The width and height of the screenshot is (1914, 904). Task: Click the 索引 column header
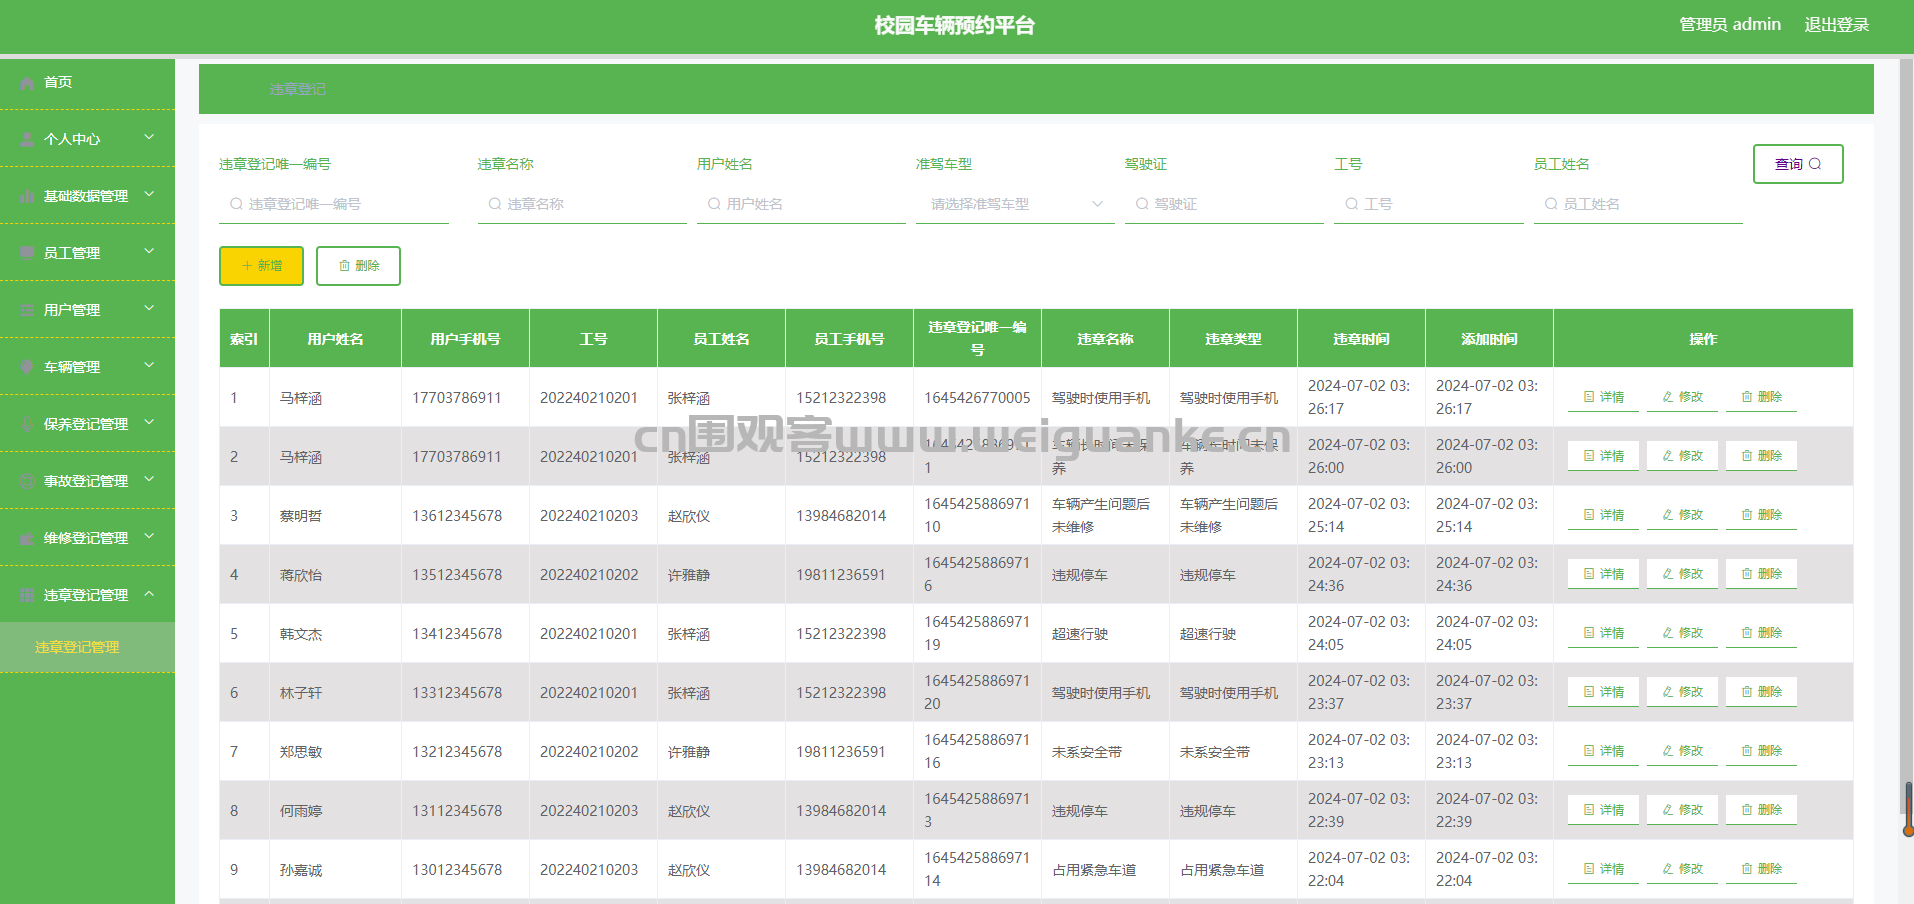(244, 339)
